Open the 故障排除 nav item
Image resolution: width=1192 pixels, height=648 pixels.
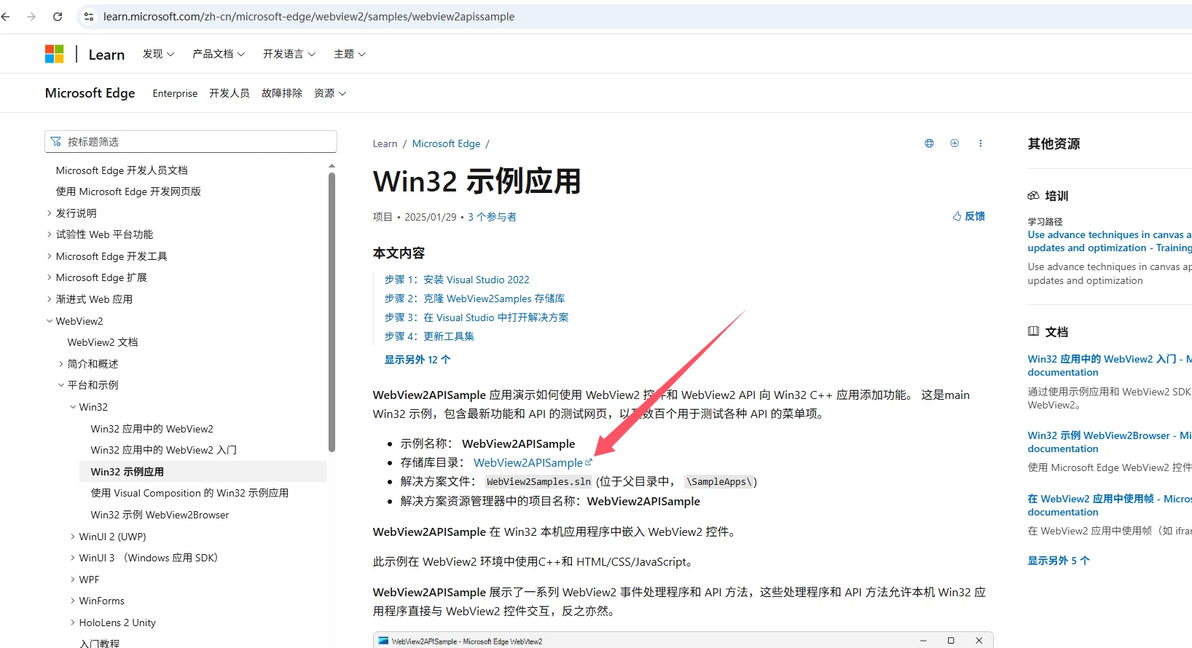pos(281,93)
